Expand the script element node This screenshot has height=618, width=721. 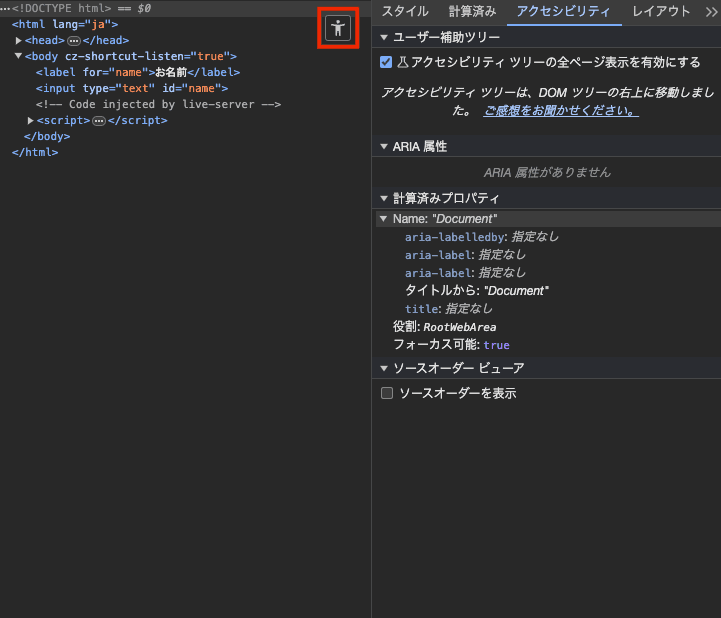coord(30,121)
